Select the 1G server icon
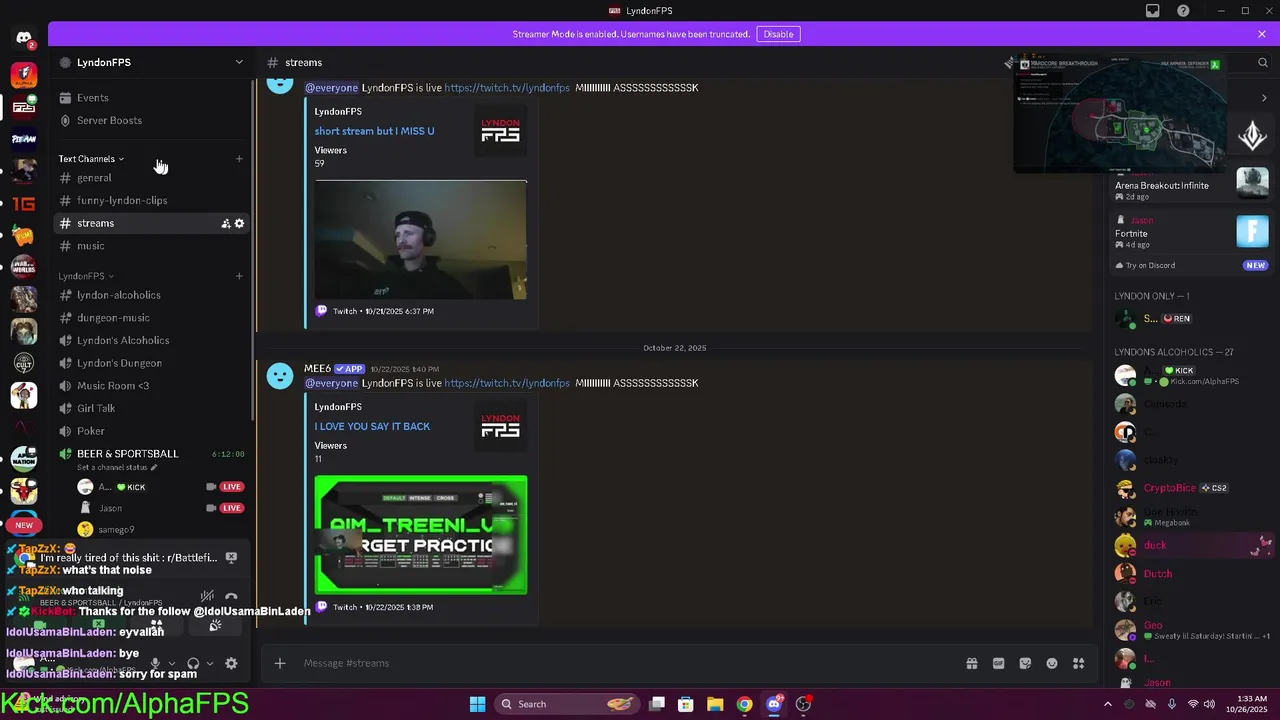1280x720 pixels. (24, 203)
